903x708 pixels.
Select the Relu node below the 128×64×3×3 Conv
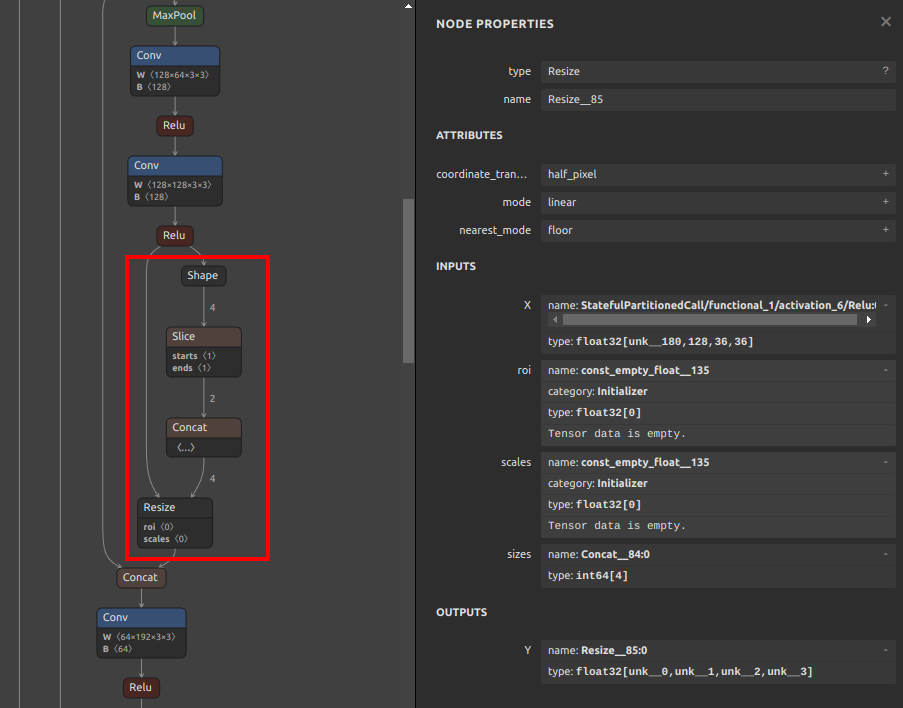[x=174, y=126]
